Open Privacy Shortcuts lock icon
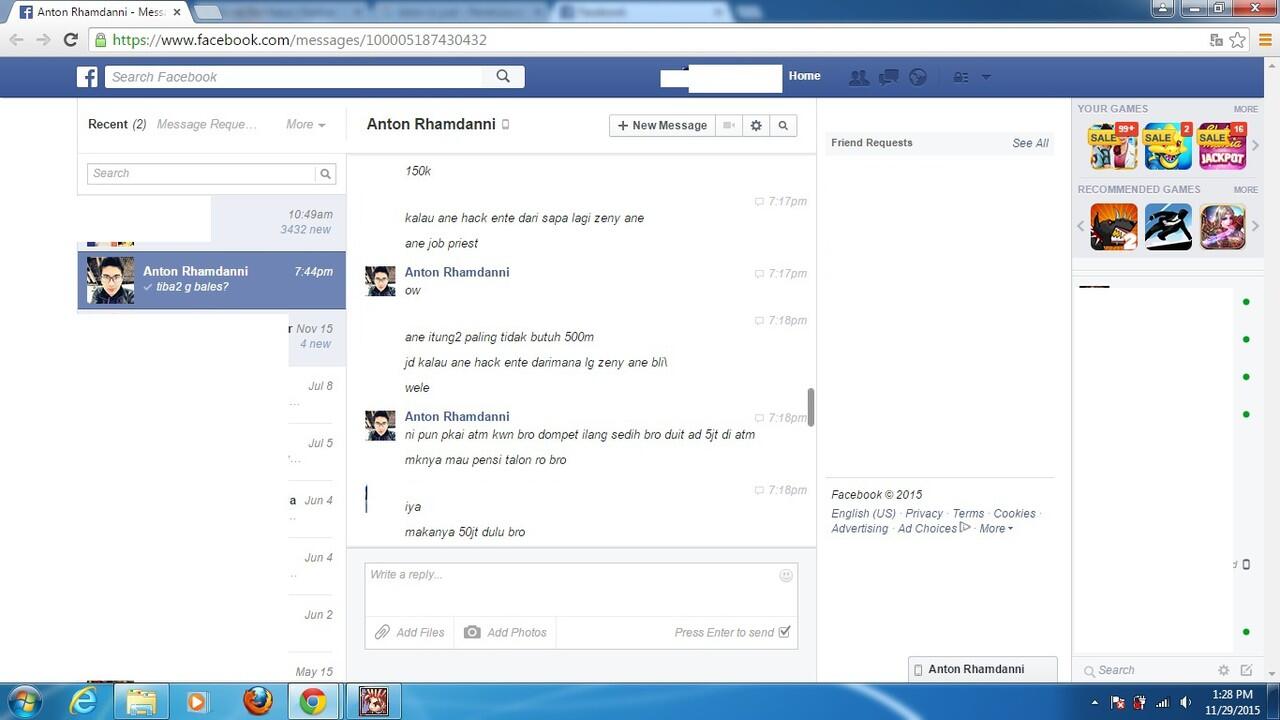1280x720 pixels. point(960,77)
